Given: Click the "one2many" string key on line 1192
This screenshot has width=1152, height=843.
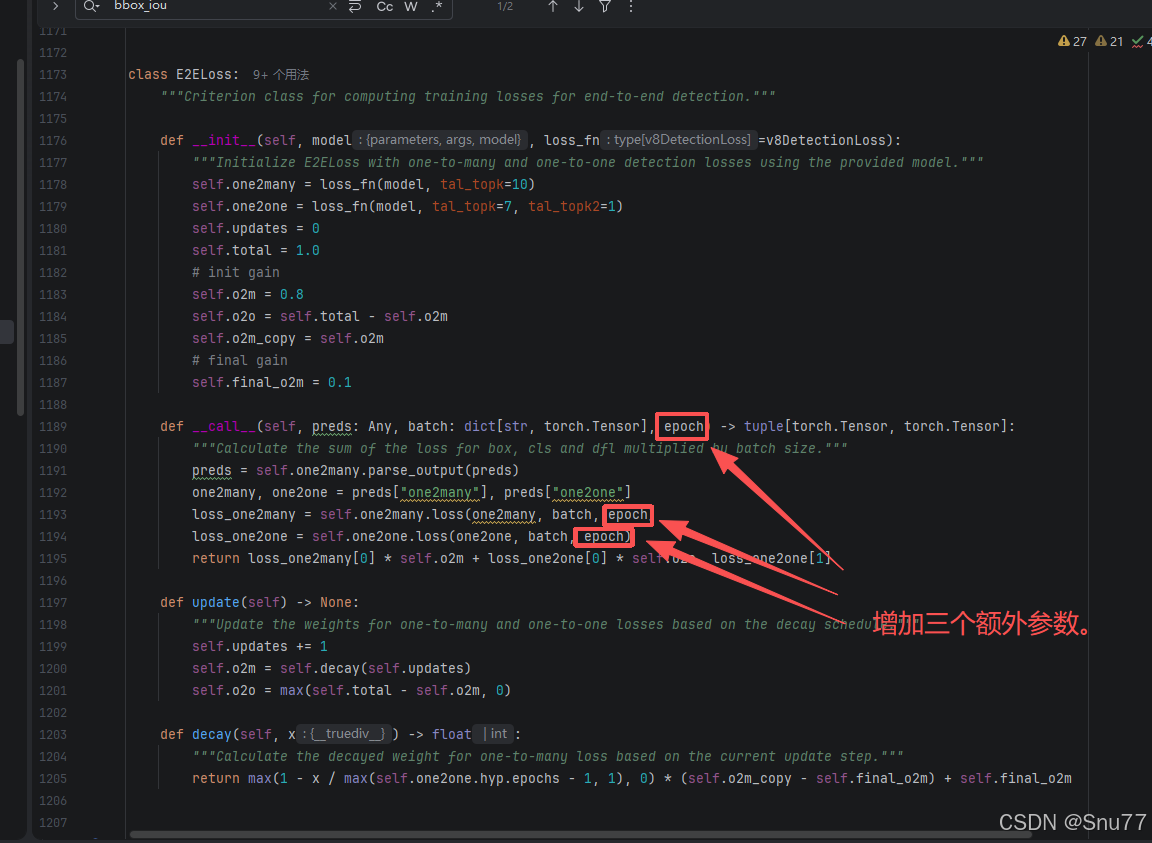Looking at the screenshot, I should 439,492.
